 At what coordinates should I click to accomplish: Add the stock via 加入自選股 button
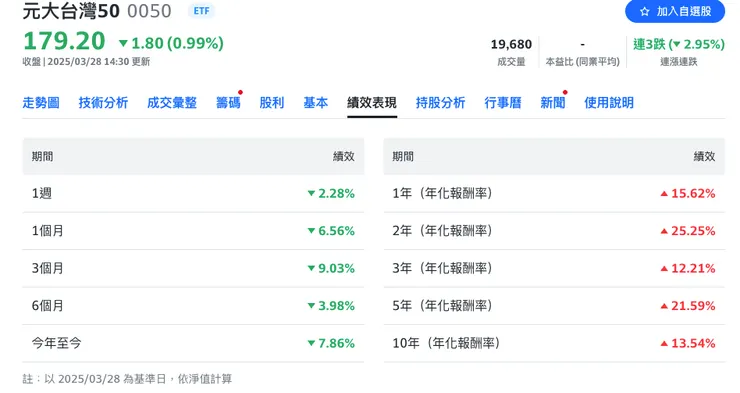point(675,11)
